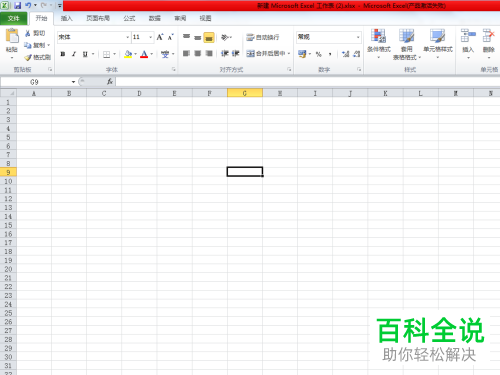
Task: Apply yellow fill color bucket
Action: (128, 54)
